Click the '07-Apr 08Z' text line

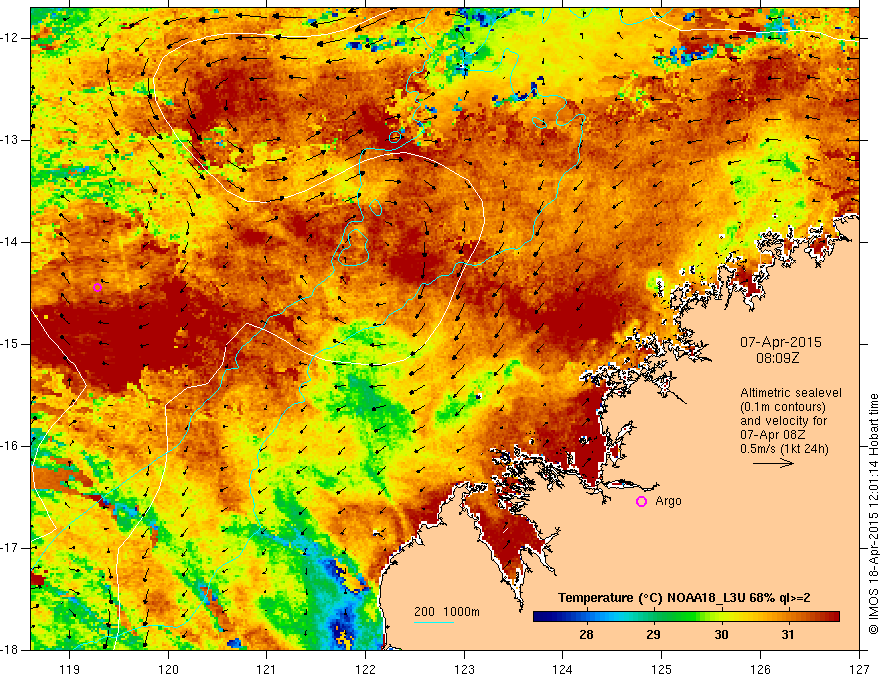pos(772,435)
